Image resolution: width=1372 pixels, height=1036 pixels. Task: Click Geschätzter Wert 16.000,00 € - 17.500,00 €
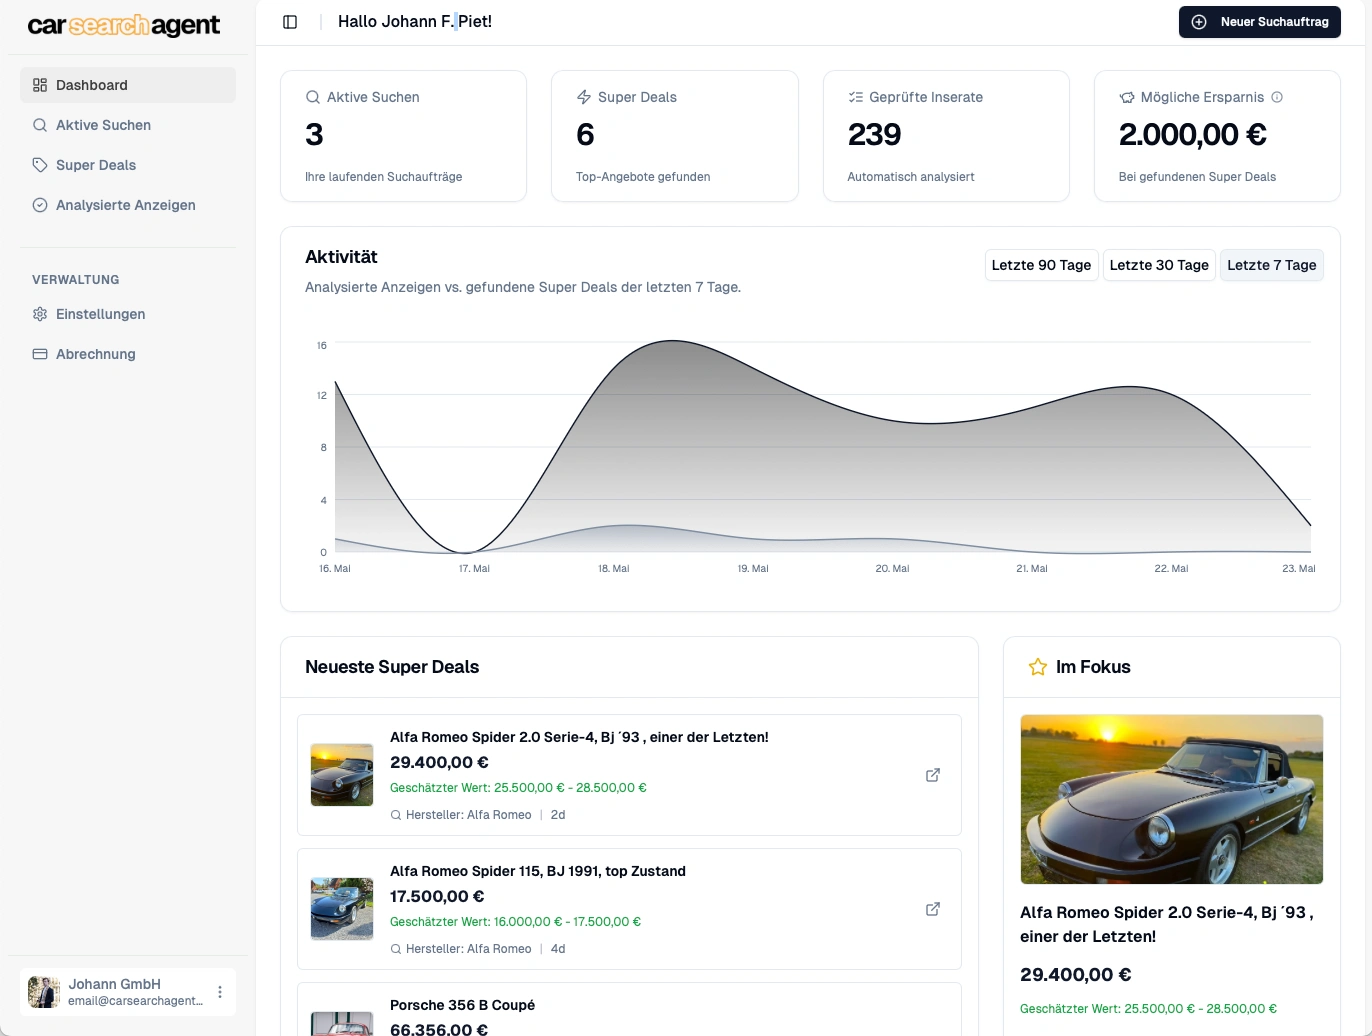(x=515, y=922)
